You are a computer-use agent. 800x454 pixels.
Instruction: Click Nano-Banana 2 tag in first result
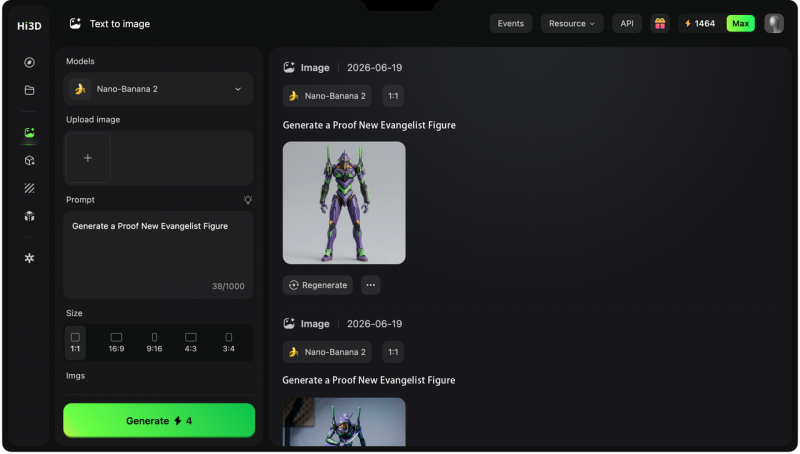pos(327,96)
